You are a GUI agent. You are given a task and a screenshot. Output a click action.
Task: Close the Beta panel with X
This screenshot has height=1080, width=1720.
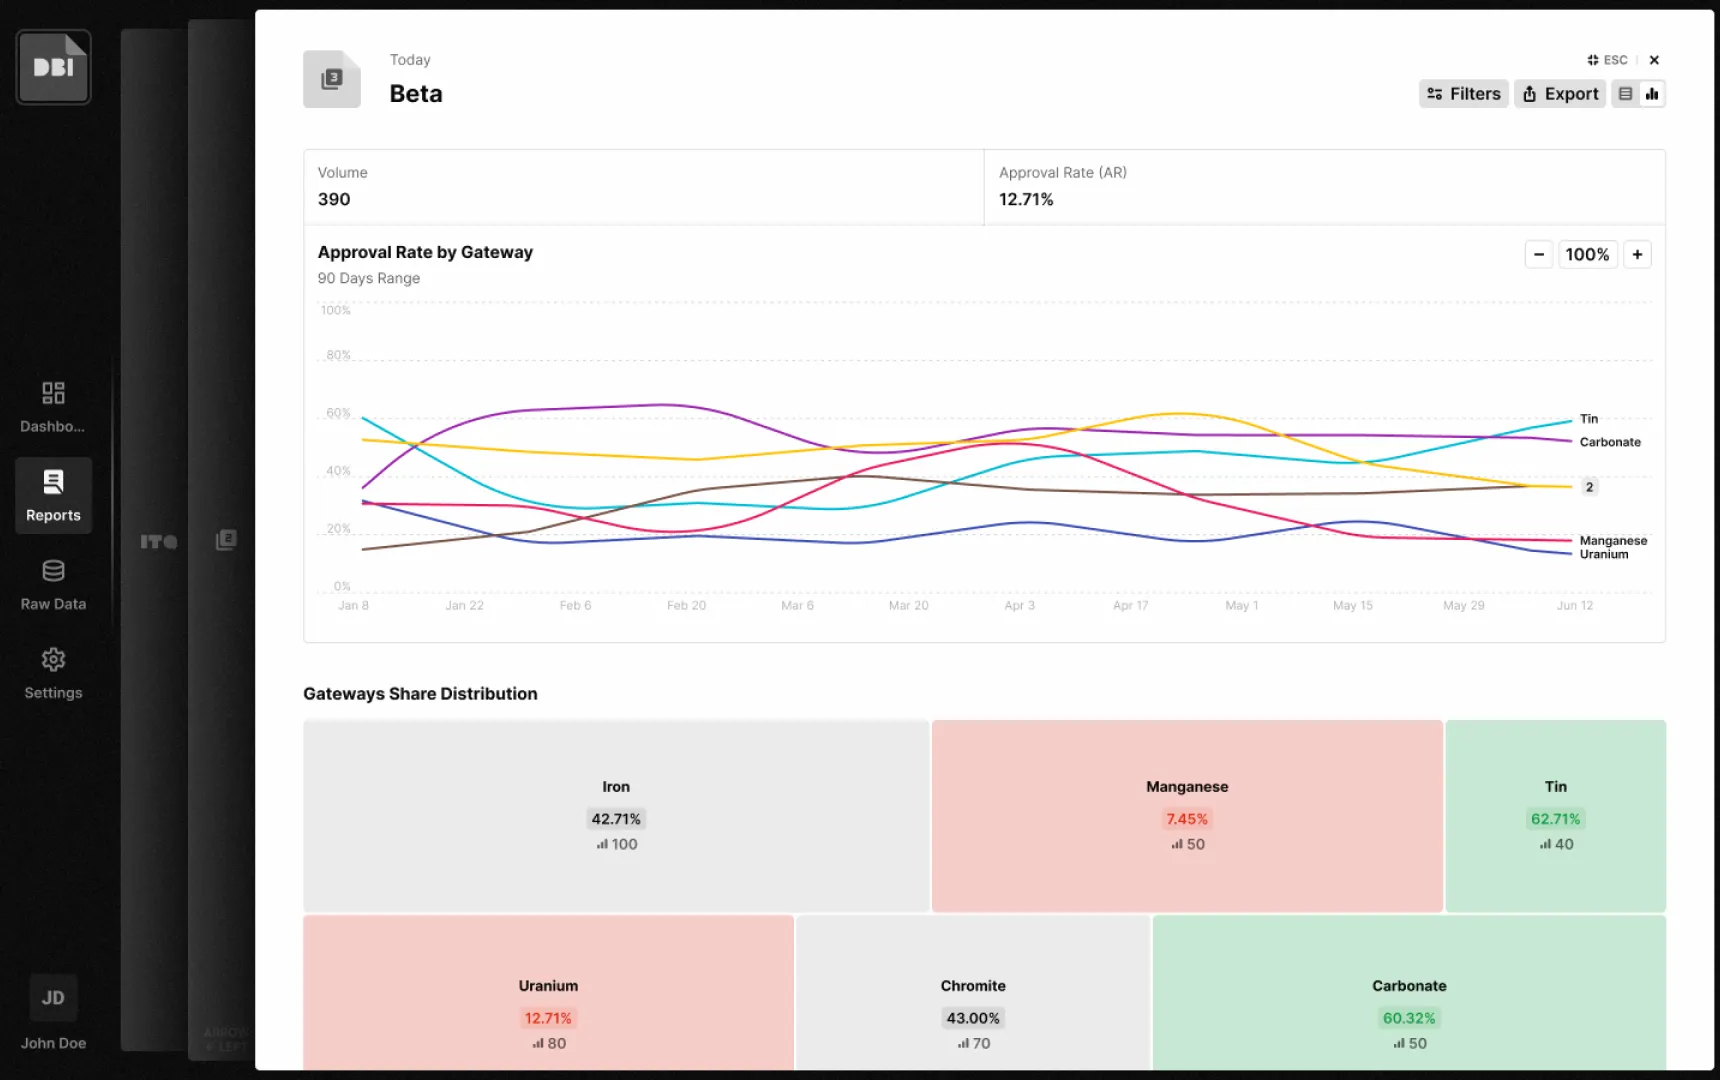[1654, 60]
